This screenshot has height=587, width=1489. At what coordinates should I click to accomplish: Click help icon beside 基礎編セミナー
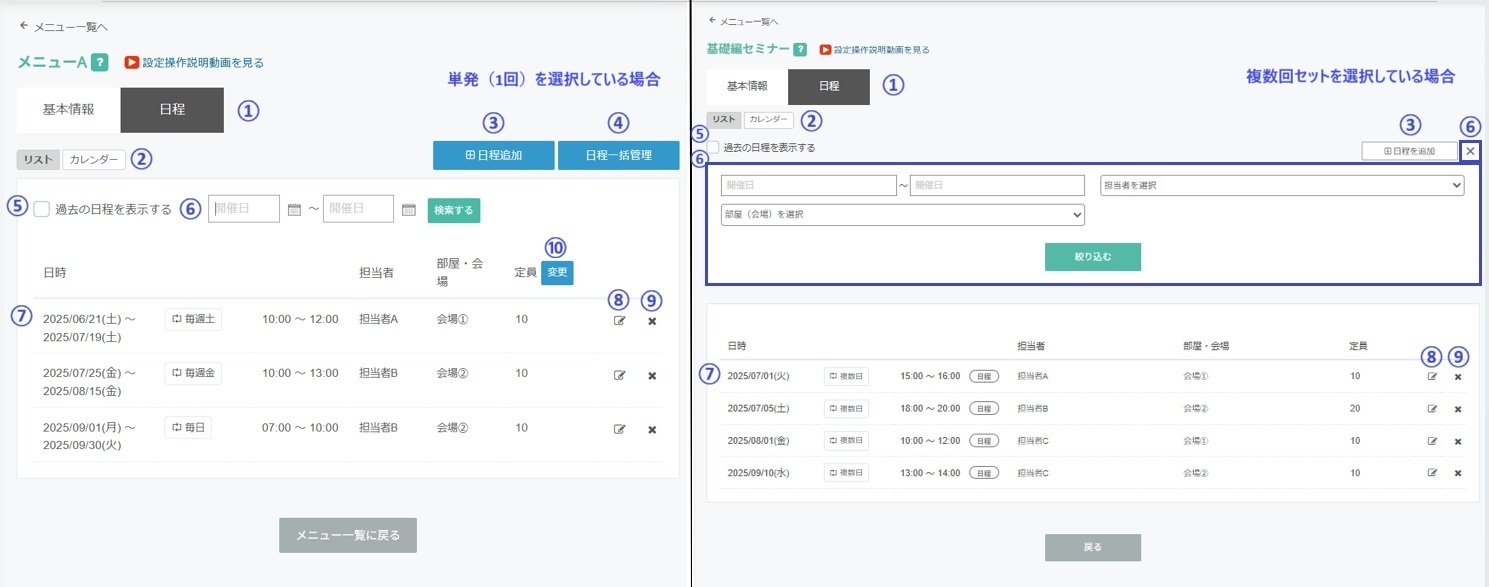(800, 49)
